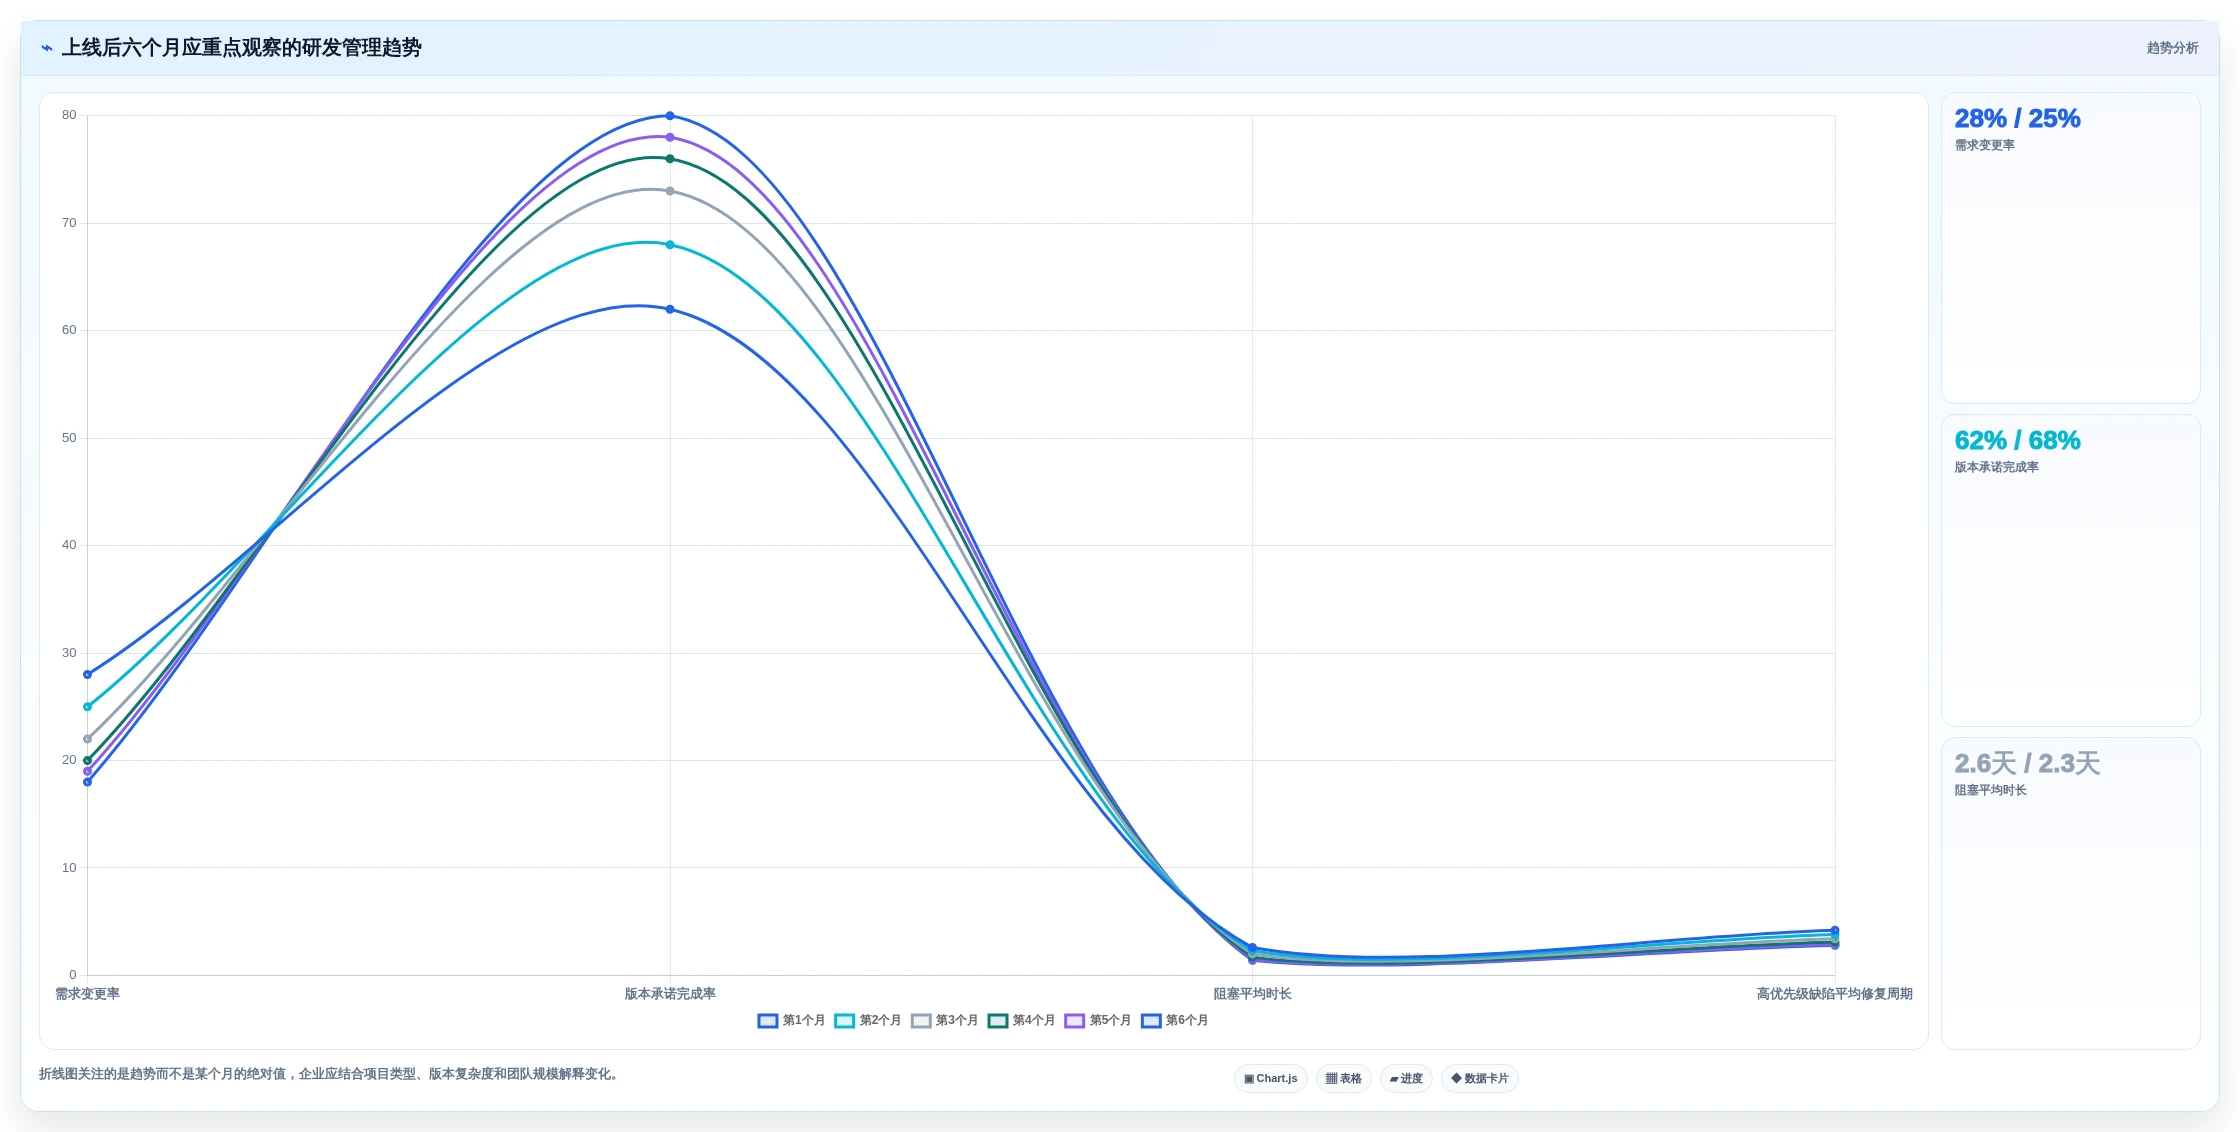Click the 2.6天 / 2.3天 card value
The width and height of the screenshot is (2240, 1132).
(x=2027, y=764)
